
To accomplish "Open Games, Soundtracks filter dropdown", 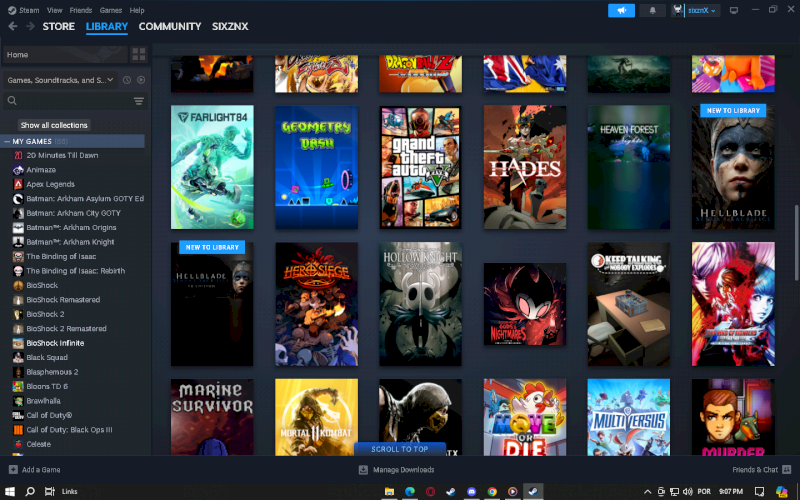I will [60, 80].
